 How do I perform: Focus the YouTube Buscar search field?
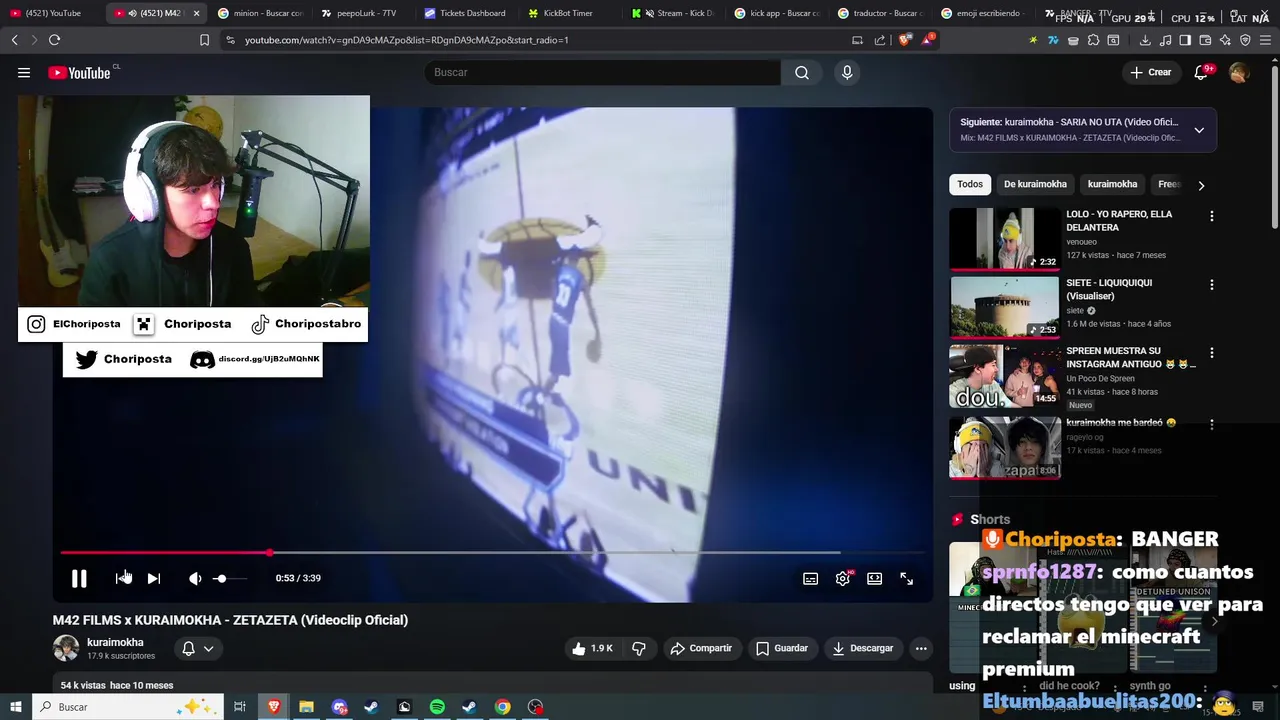[602, 72]
